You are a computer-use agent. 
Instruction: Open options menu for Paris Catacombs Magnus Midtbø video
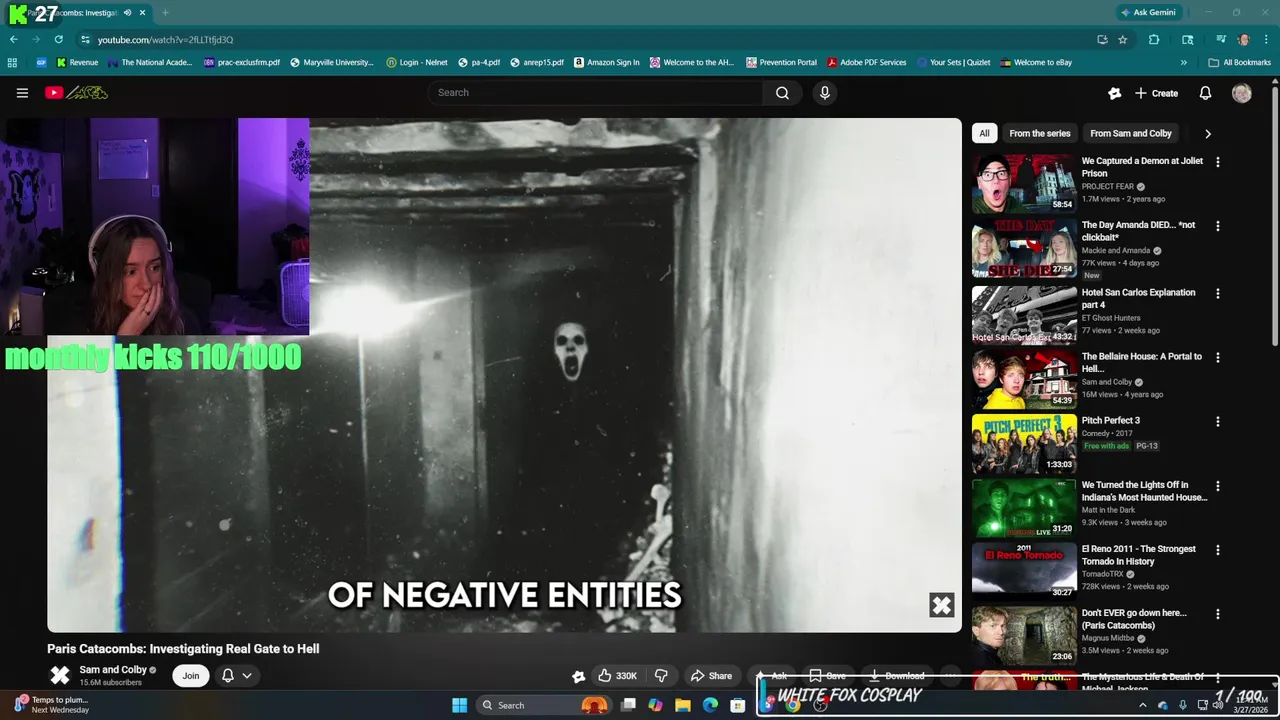tap(1217, 614)
